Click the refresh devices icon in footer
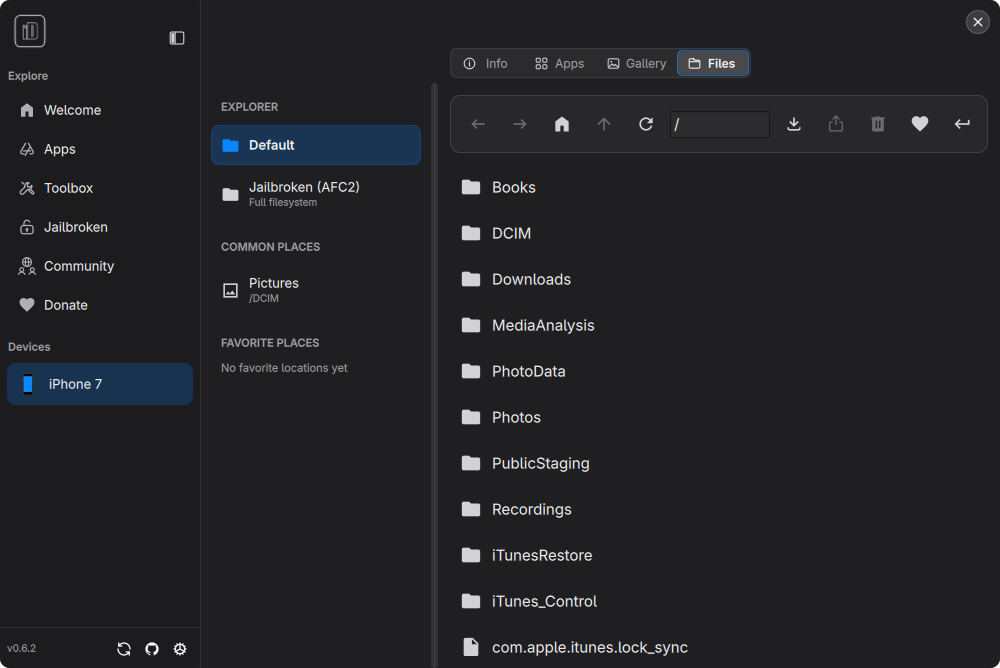Screen dimensions: 1000x668 [x=124, y=649]
